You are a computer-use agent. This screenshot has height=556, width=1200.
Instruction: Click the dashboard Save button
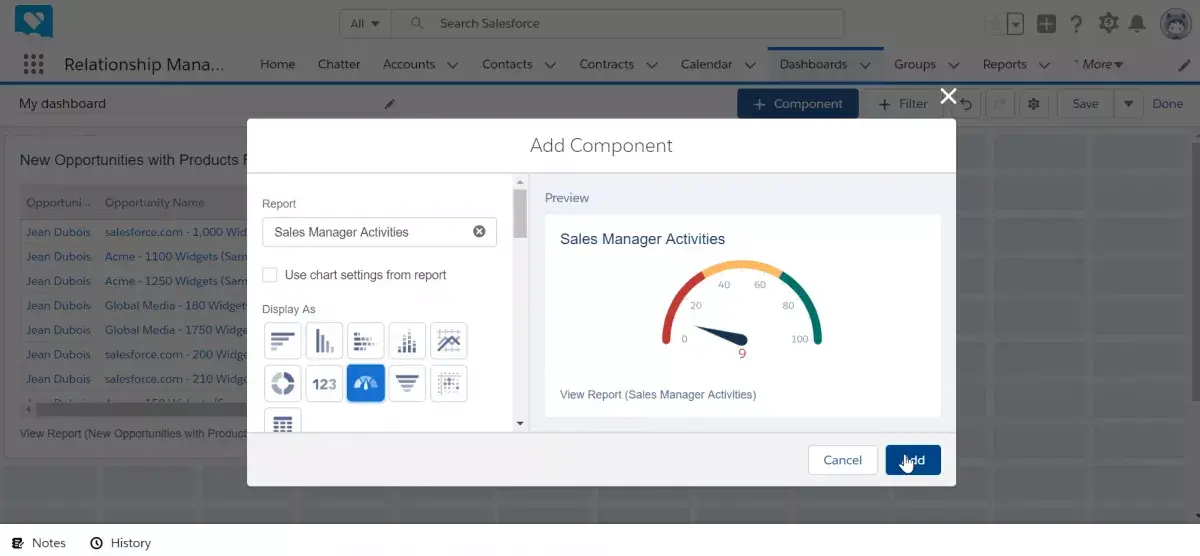coord(1085,104)
